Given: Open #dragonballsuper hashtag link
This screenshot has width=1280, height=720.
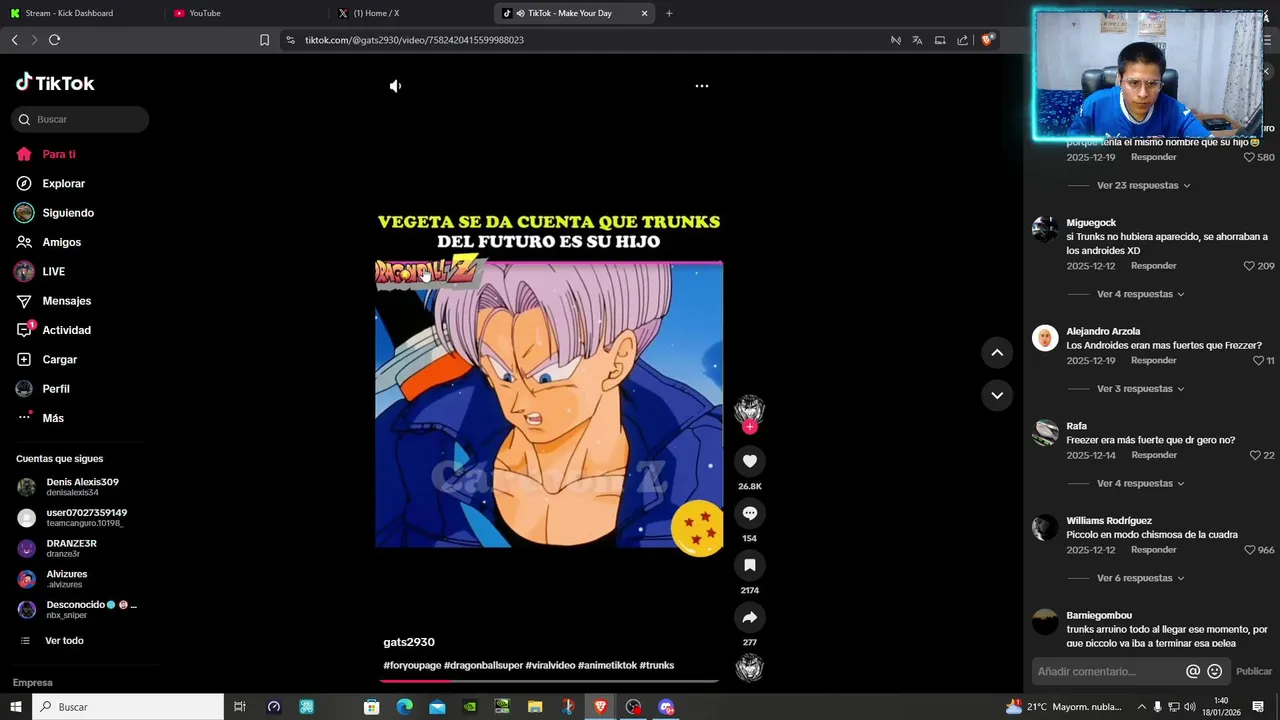Looking at the screenshot, I should click(x=483, y=665).
